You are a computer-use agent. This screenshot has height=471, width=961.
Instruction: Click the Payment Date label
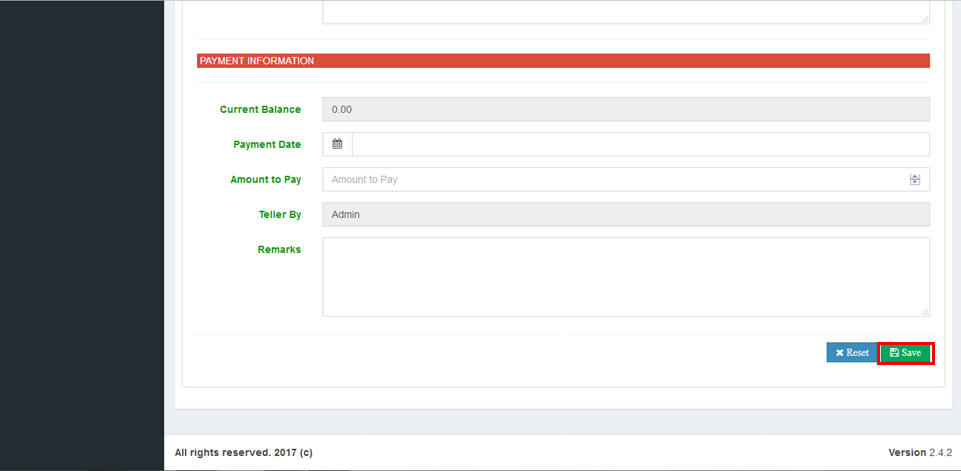267,144
